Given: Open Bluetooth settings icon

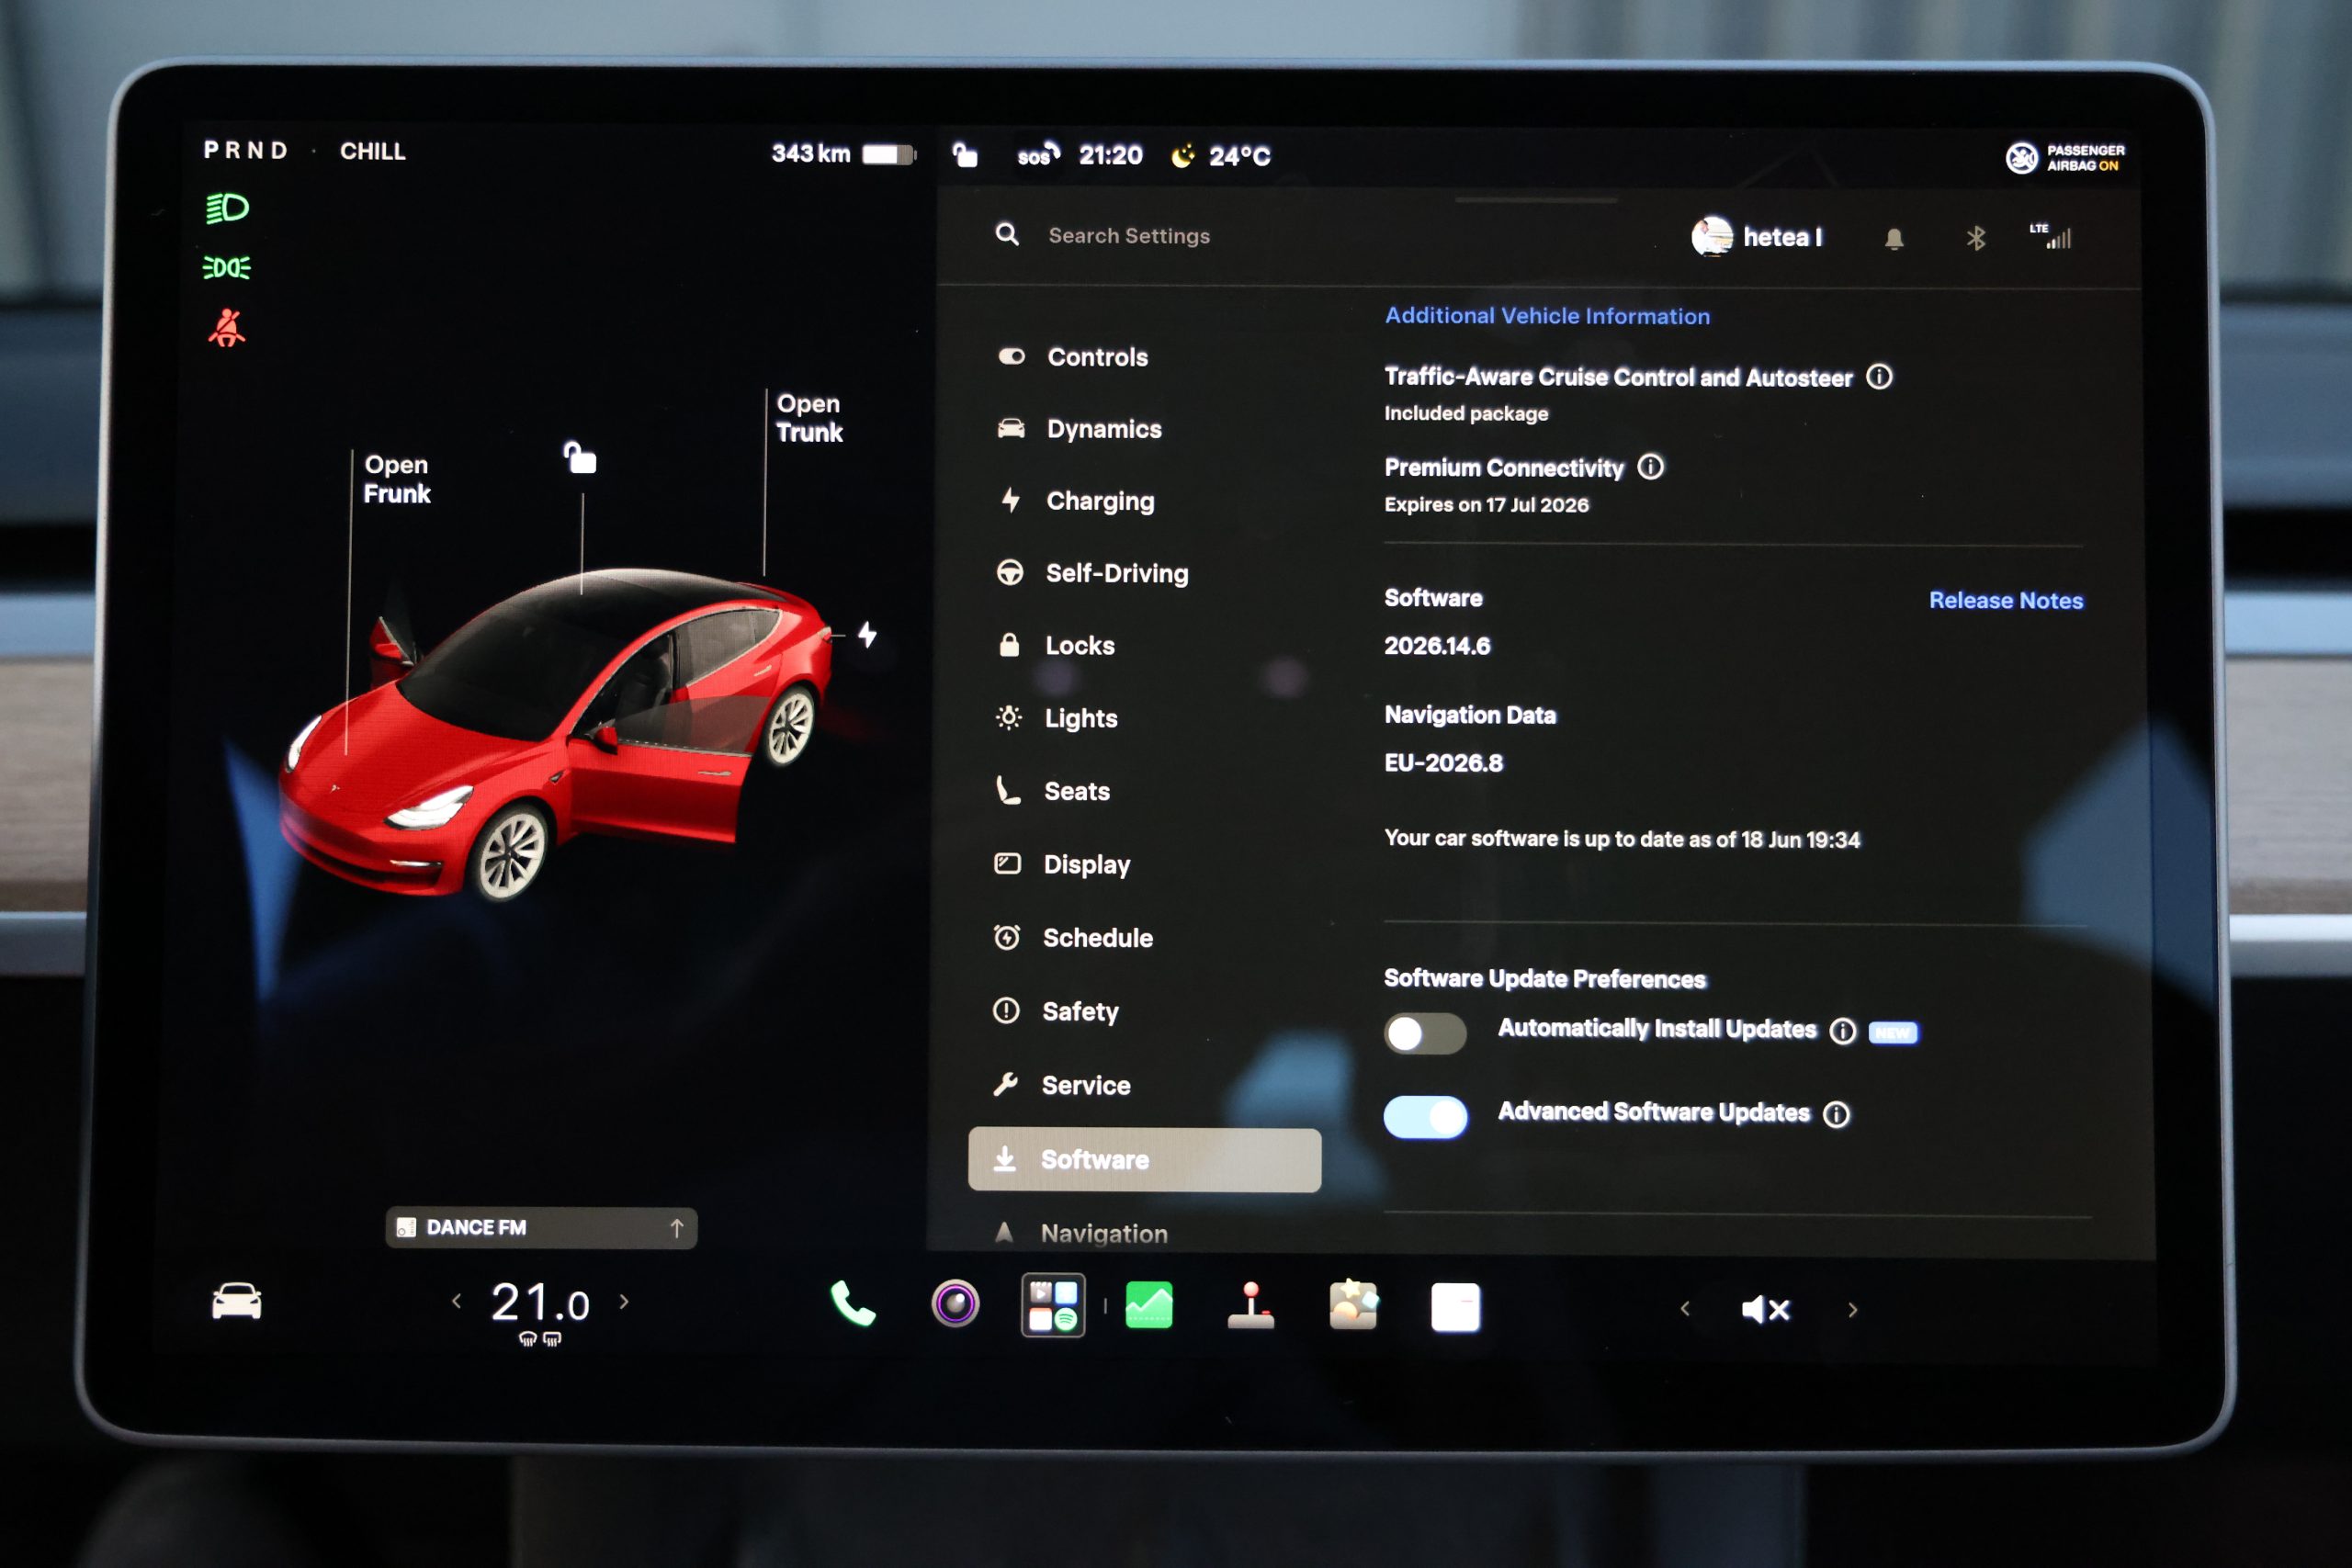Looking at the screenshot, I should (1976, 238).
